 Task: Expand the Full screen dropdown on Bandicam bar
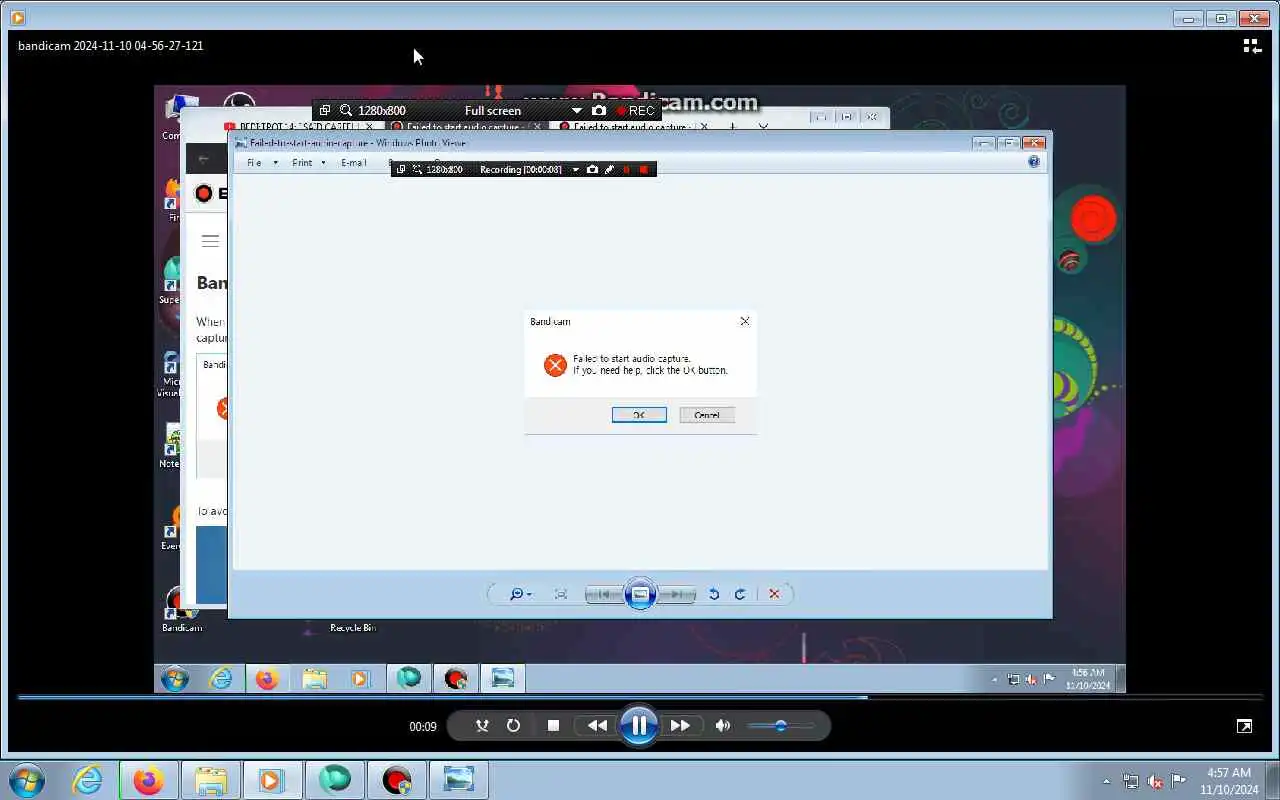pos(576,111)
